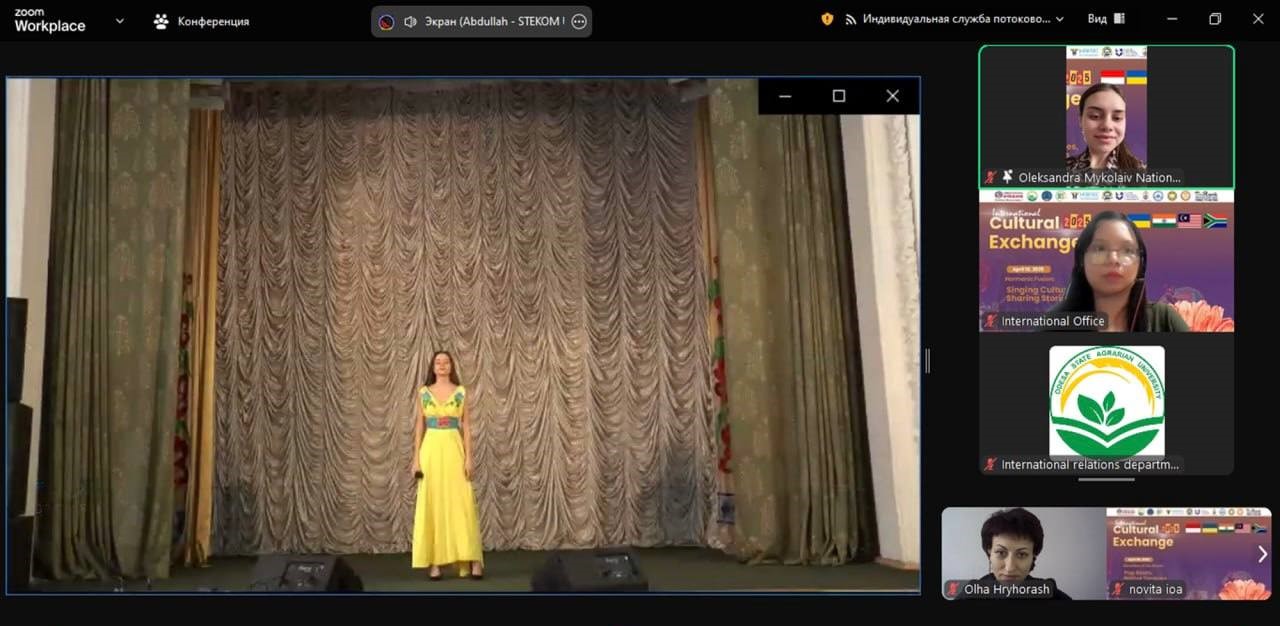Image resolution: width=1280 pixels, height=626 pixels.
Task: Click the Zoom Workplace logo
Action: click(x=50, y=20)
